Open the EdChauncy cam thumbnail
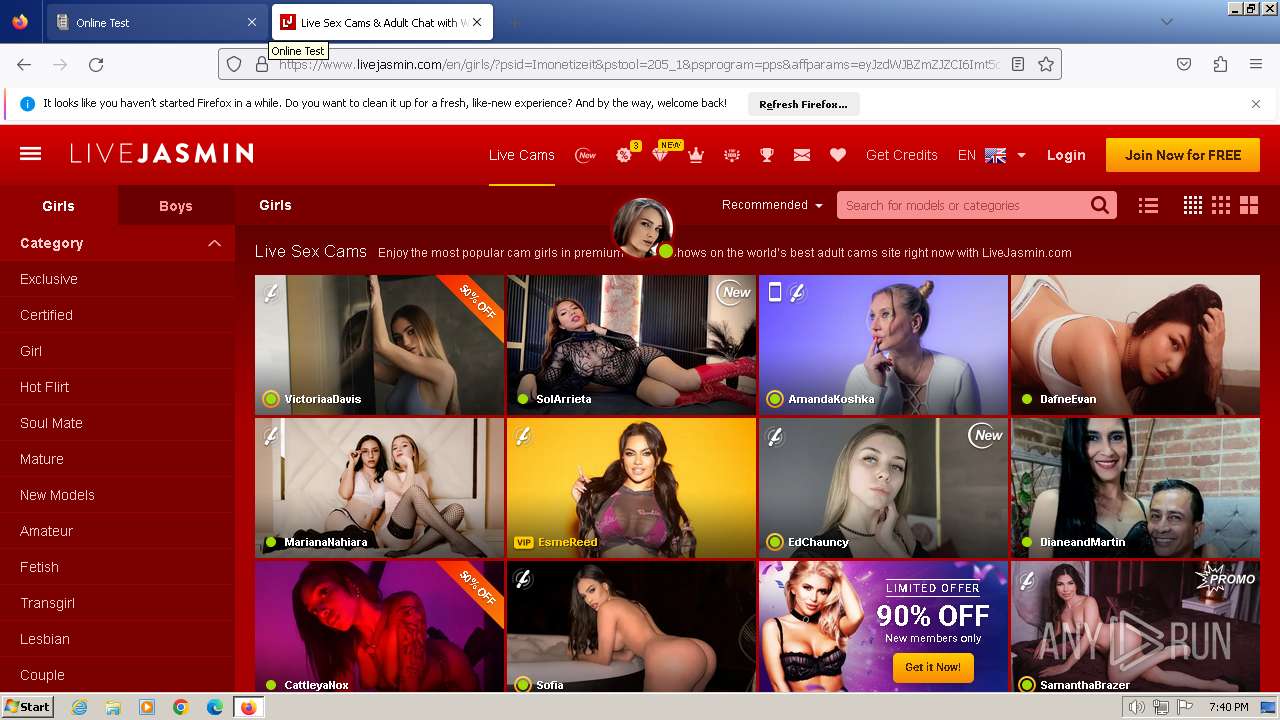 click(x=883, y=488)
